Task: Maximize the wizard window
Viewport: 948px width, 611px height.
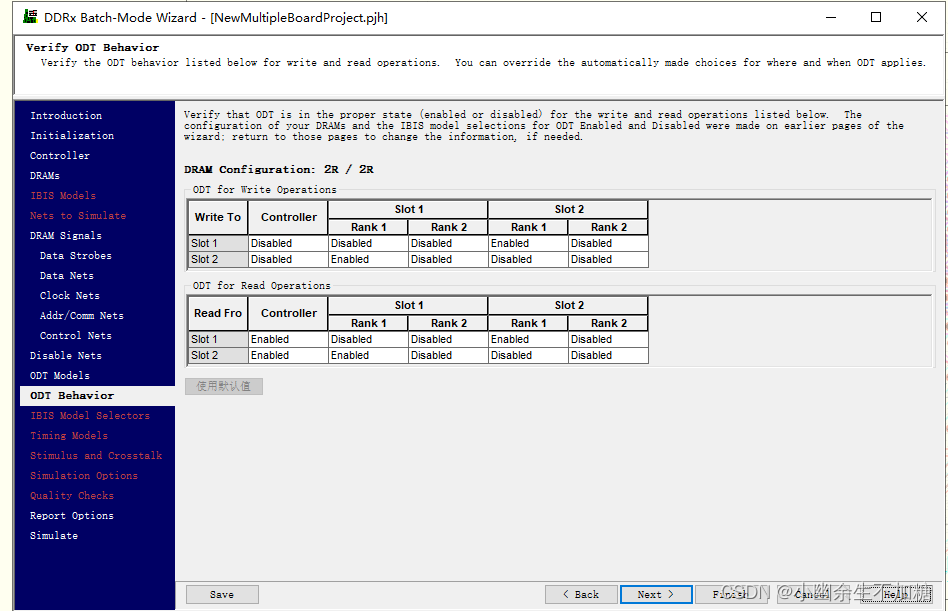Action: [x=875, y=17]
